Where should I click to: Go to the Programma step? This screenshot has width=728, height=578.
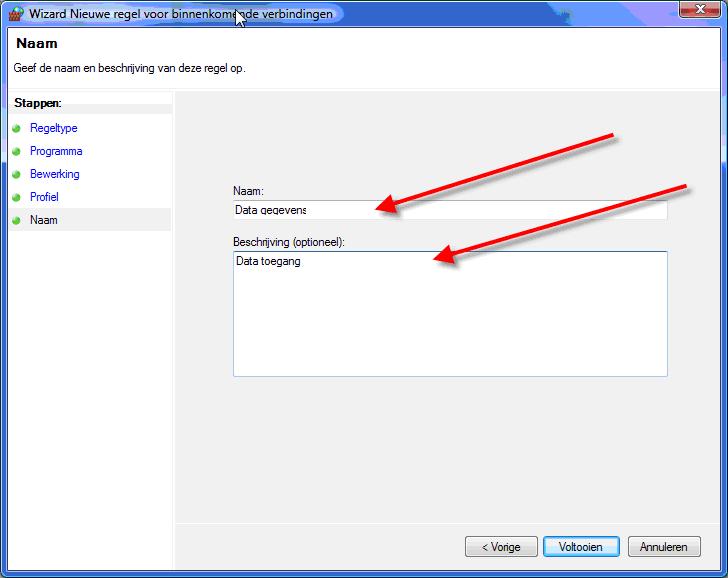(x=56, y=151)
